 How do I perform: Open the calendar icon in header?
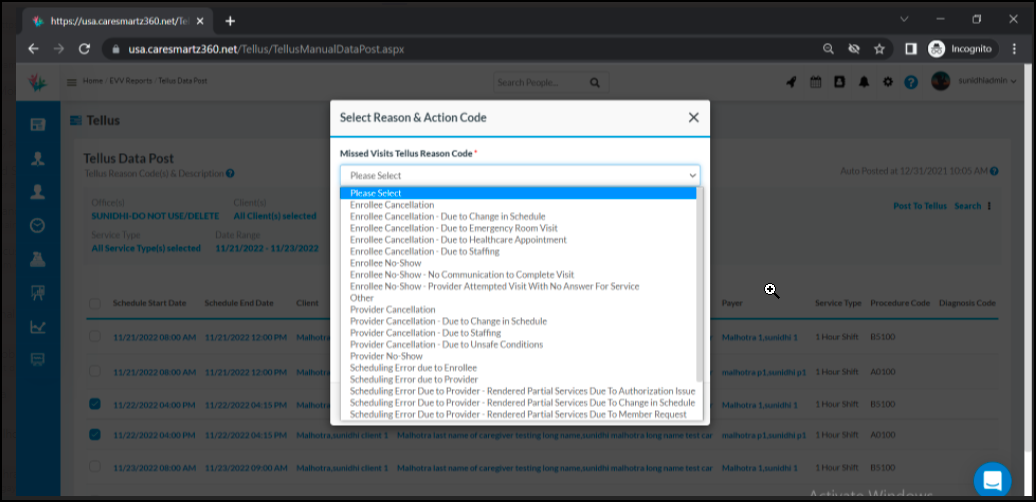[x=815, y=82]
